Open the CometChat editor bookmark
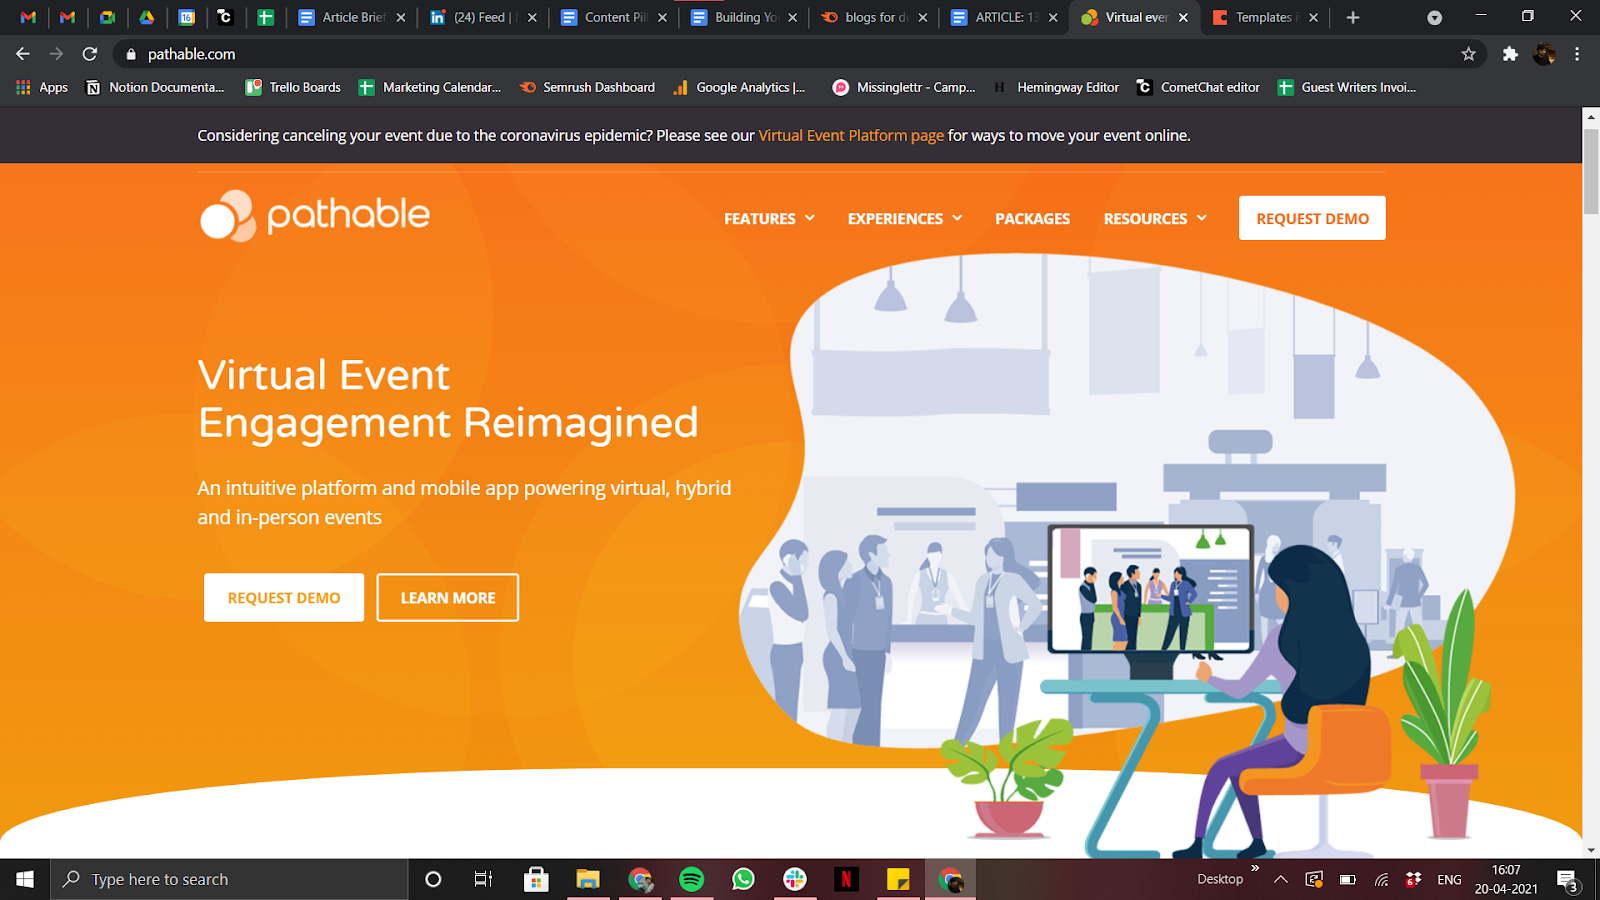This screenshot has height=900, width=1600. (1198, 87)
